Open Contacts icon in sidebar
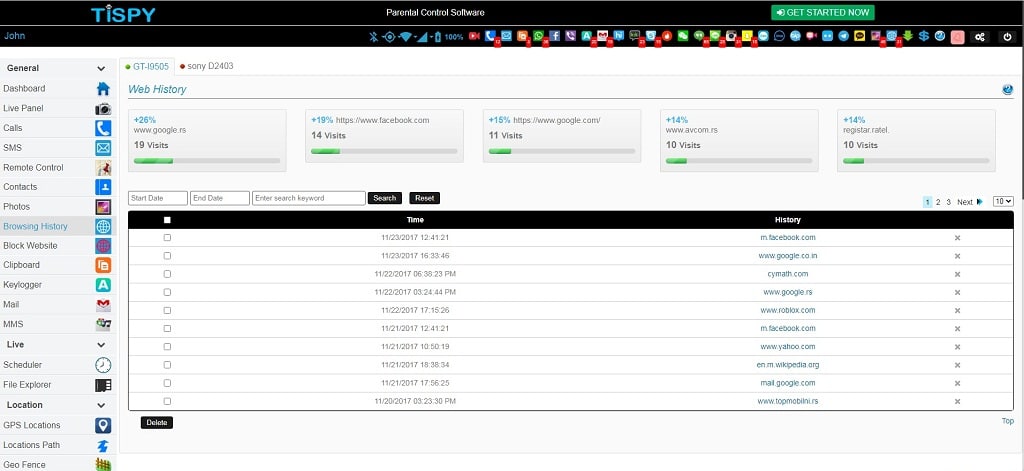Image resolution: width=1024 pixels, height=471 pixels. pos(103,187)
